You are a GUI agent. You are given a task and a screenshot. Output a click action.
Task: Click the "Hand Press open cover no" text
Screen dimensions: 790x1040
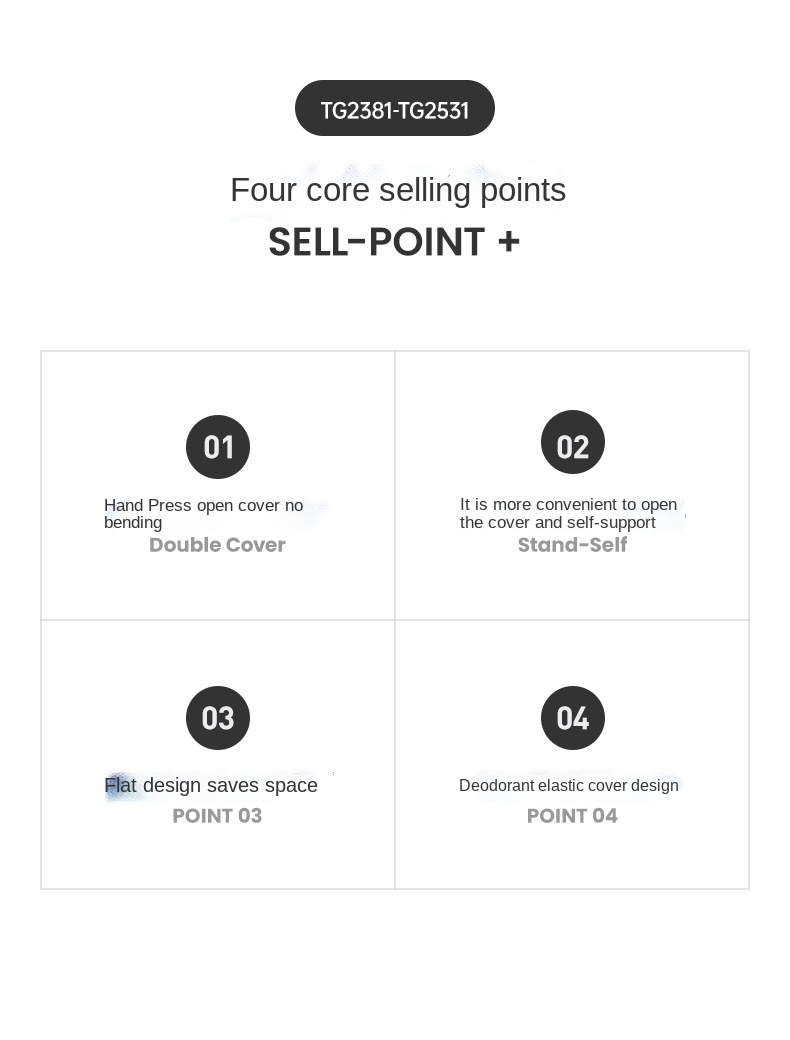pyautogui.click(x=204, y=506)
